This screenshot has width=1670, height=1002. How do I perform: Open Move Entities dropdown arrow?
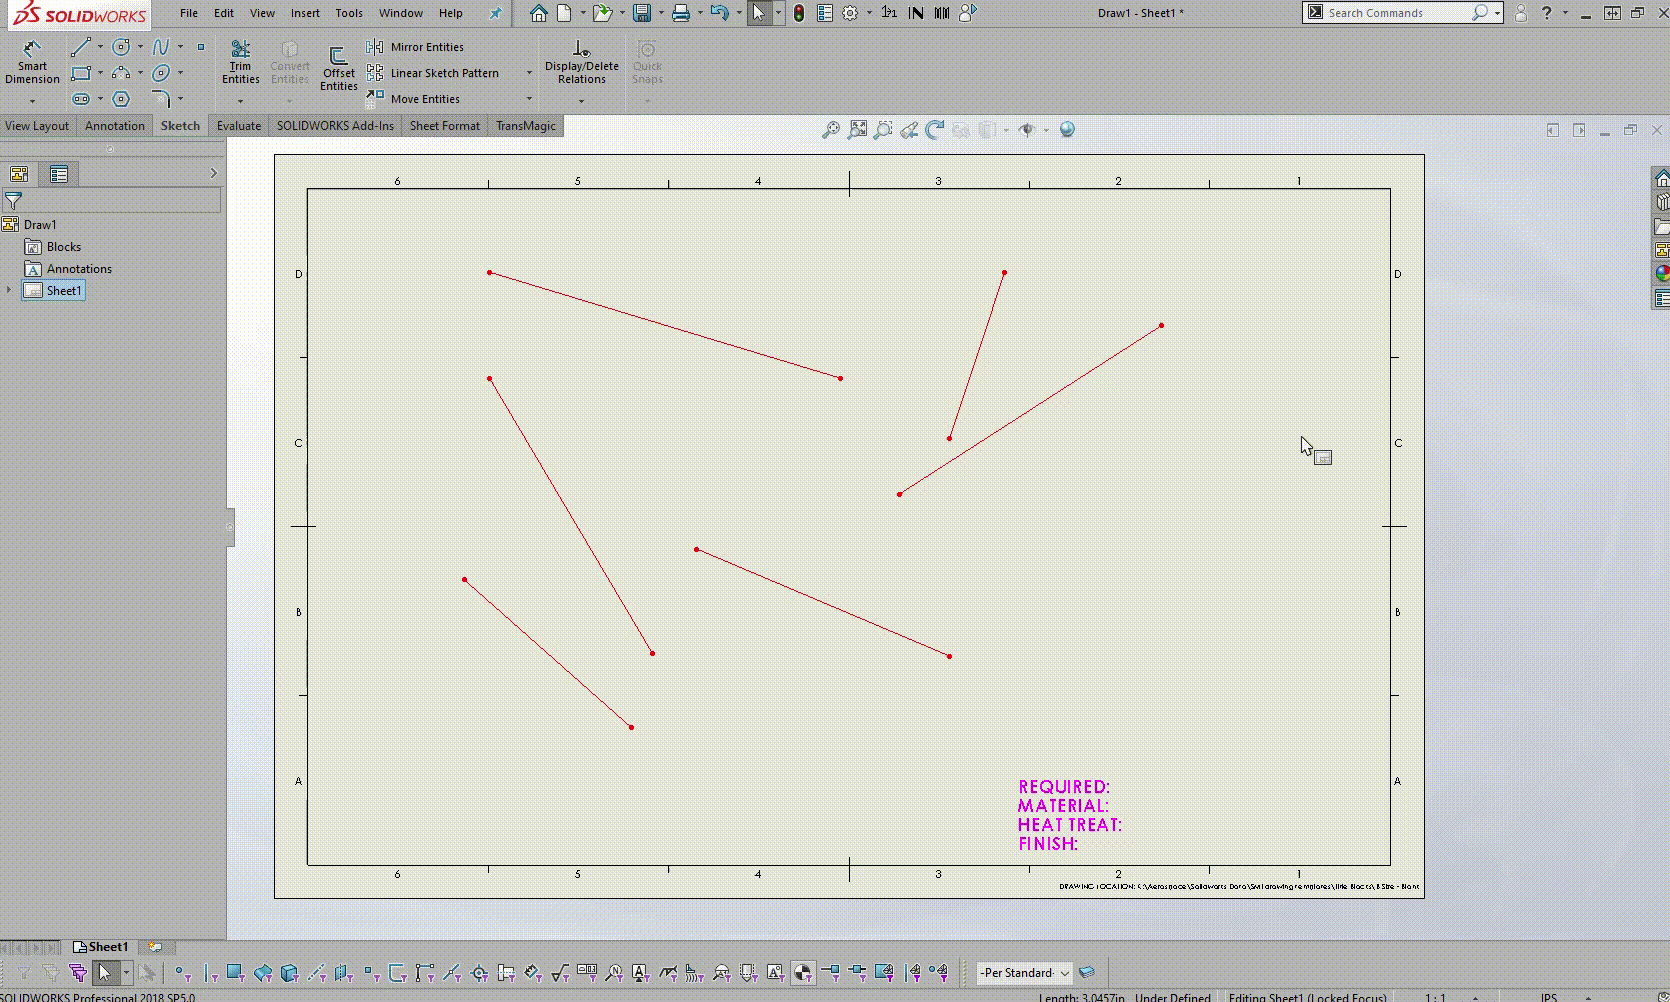pyautogui.click(x=529, y=99)
